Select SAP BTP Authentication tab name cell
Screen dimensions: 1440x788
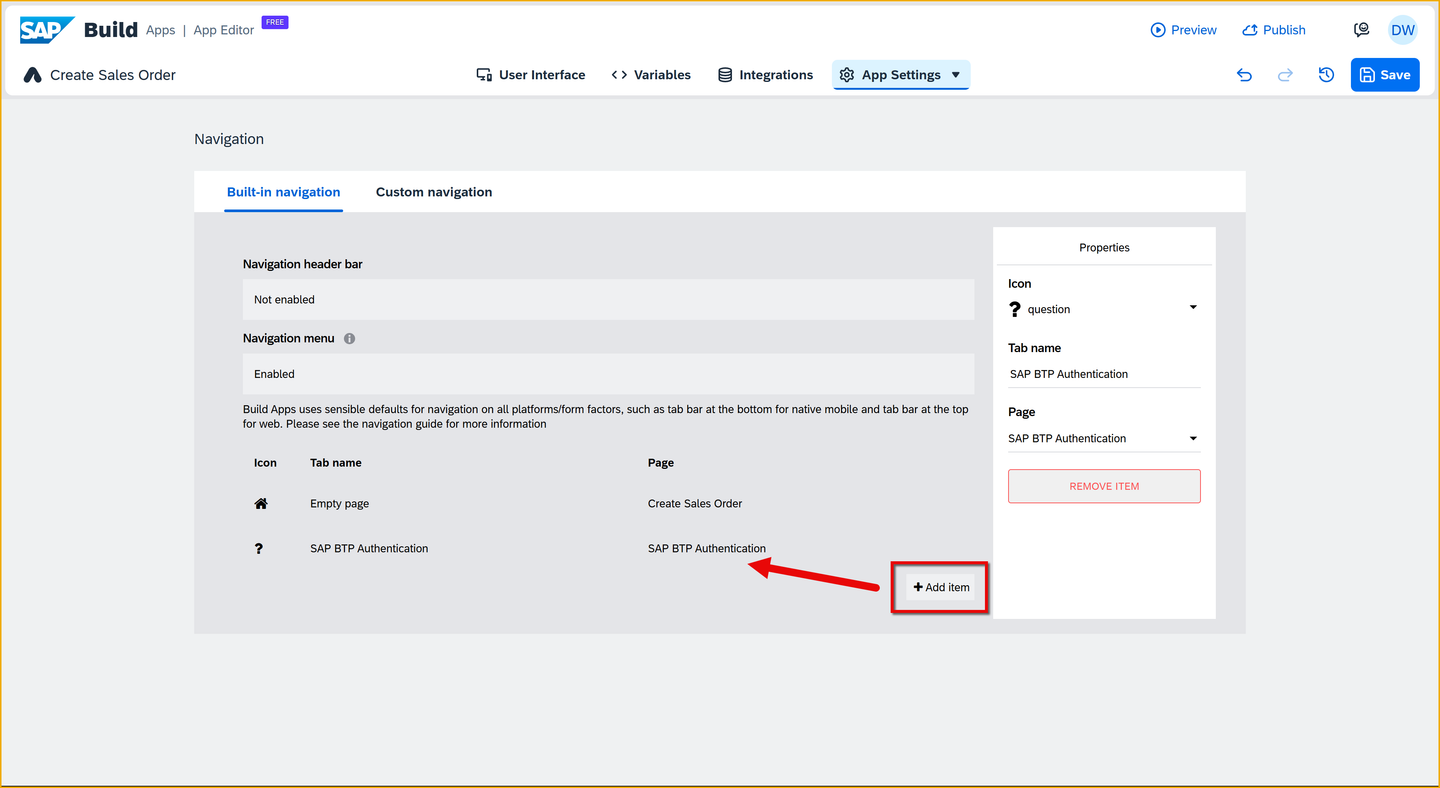[x=369, y=548]
